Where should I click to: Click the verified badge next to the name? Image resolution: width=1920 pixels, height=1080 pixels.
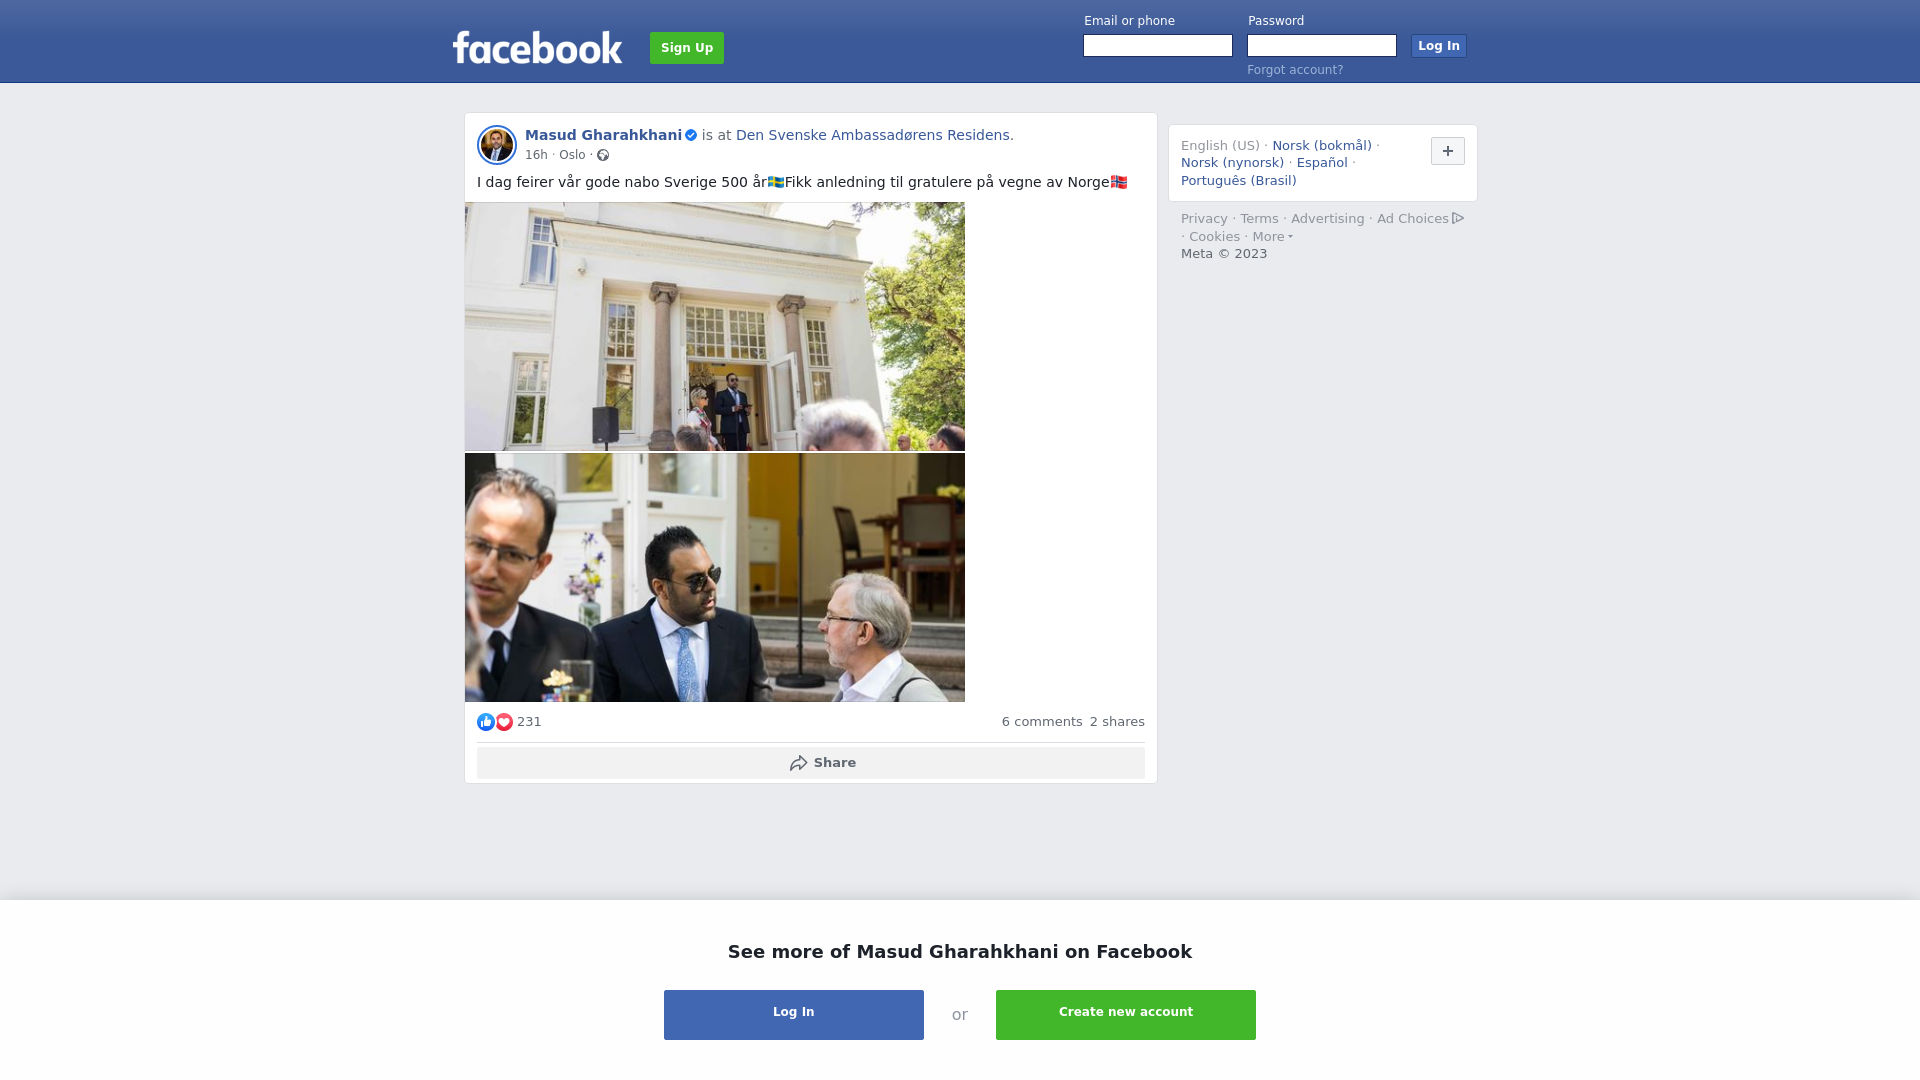[691, 135]
